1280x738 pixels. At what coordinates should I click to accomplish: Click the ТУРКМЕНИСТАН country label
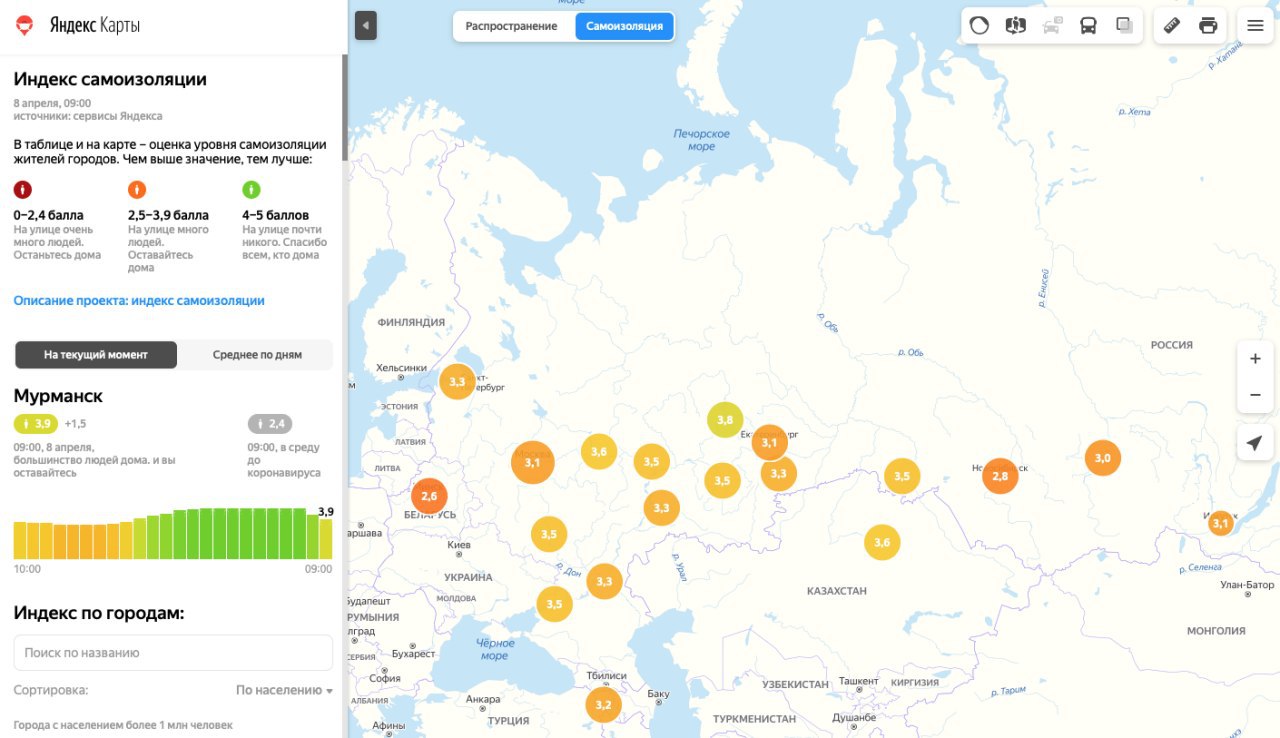755,719
